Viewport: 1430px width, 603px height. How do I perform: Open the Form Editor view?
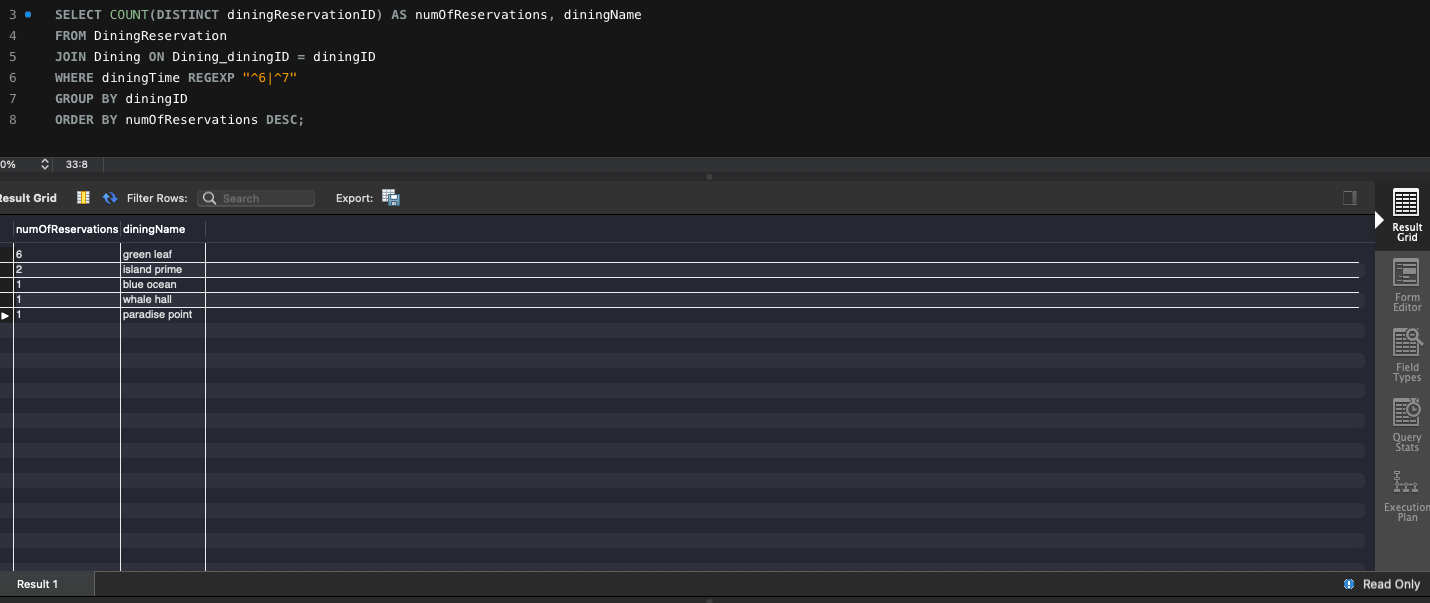coord(1406,285)
